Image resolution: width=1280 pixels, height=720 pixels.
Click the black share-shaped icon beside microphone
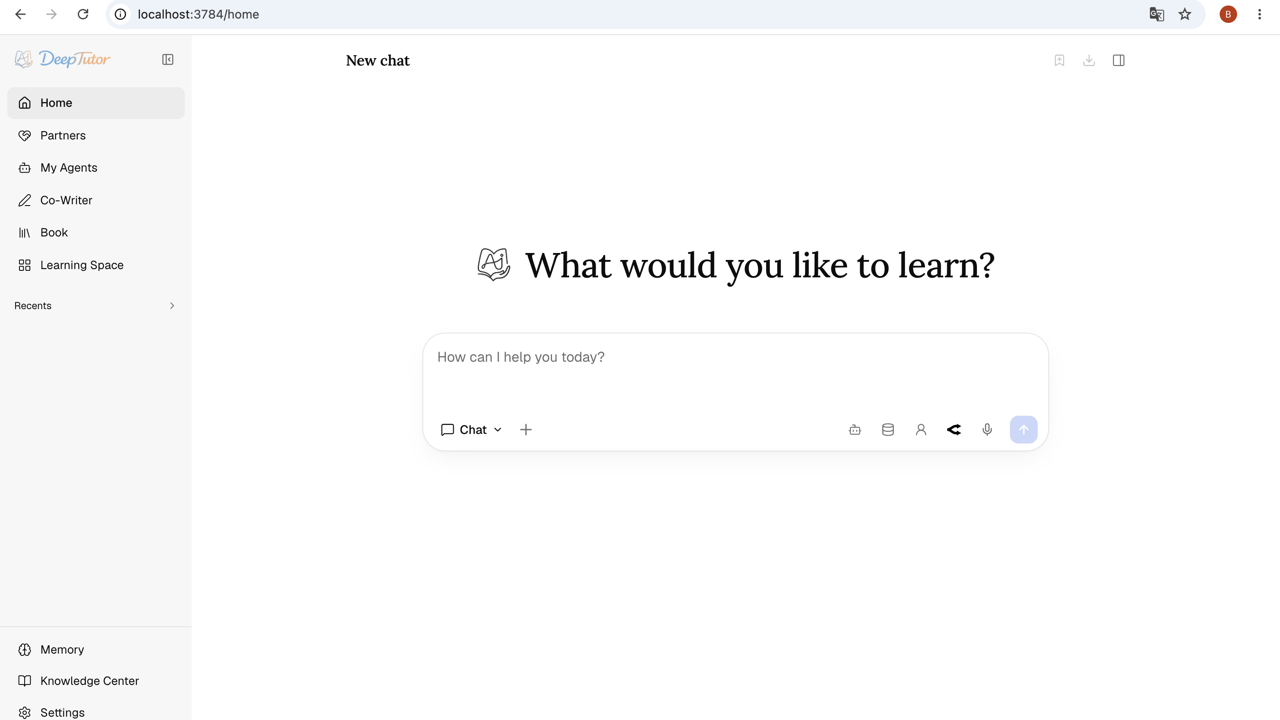tap(954, 430)
